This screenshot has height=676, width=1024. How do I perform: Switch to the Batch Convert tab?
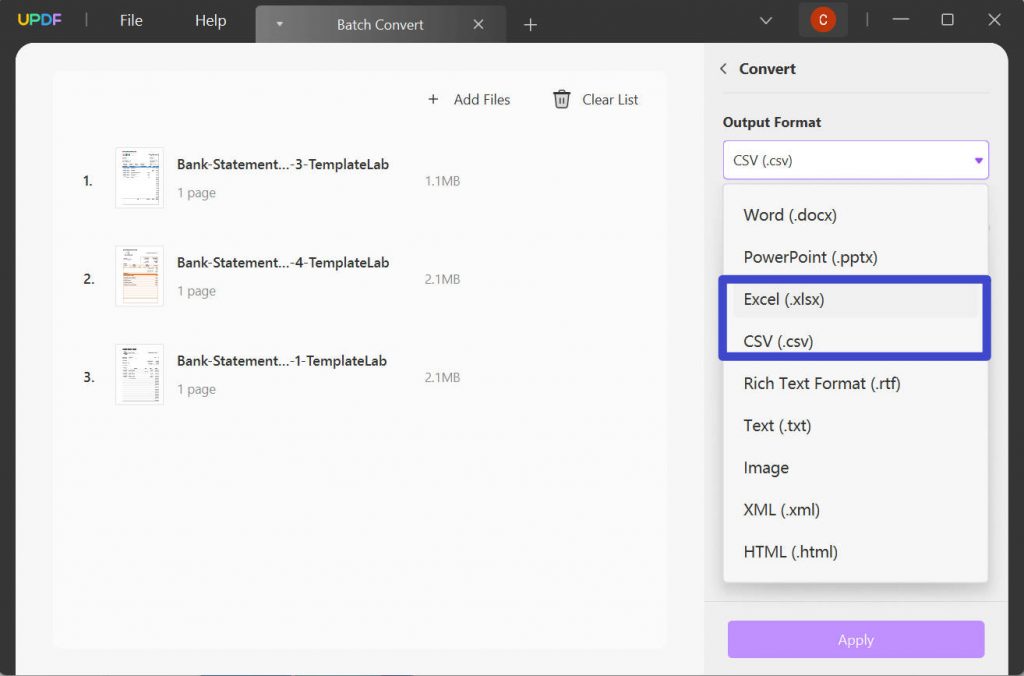click(380, 24)
